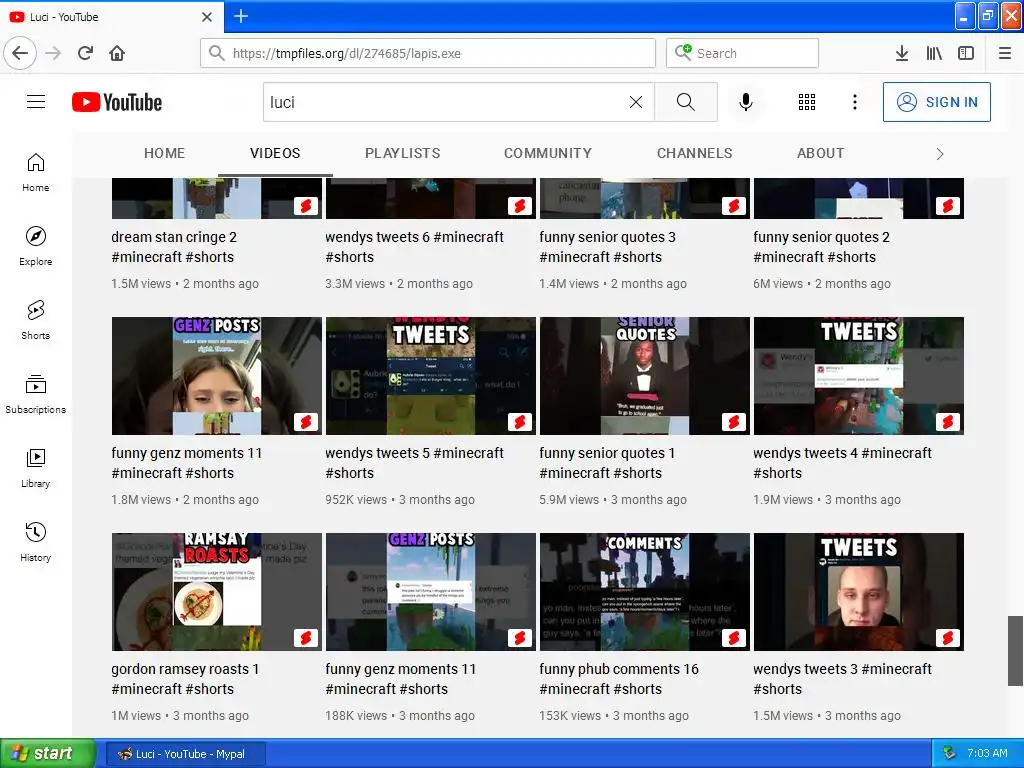The width and height of the screenshot is (1024, 768).
Task: Click the SIGN IN button
Action: click(x=936, y=102)
